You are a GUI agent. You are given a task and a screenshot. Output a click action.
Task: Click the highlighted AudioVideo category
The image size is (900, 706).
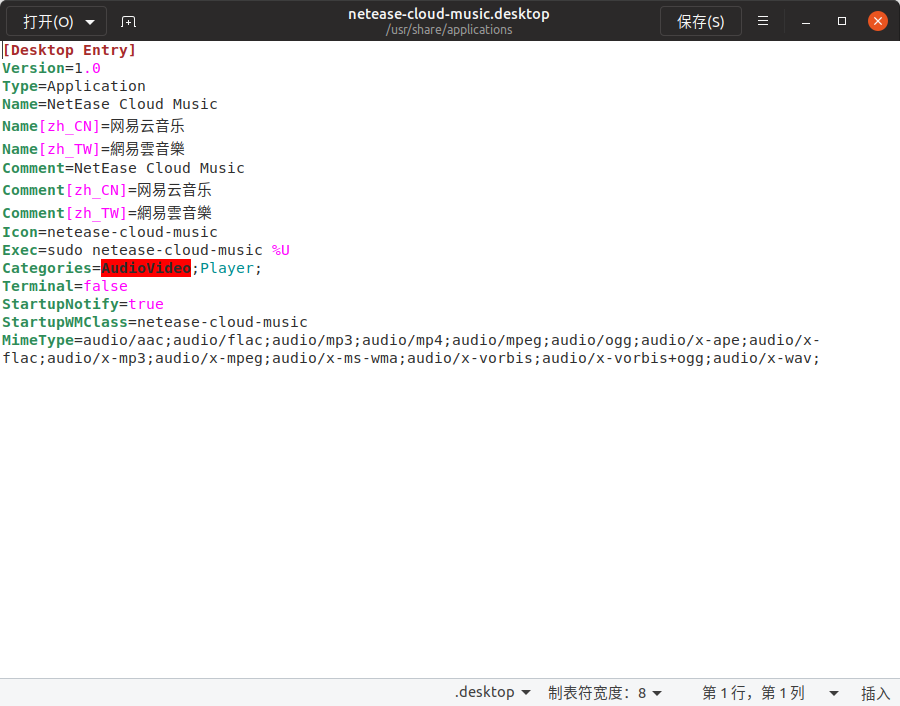tap(146, 268)
